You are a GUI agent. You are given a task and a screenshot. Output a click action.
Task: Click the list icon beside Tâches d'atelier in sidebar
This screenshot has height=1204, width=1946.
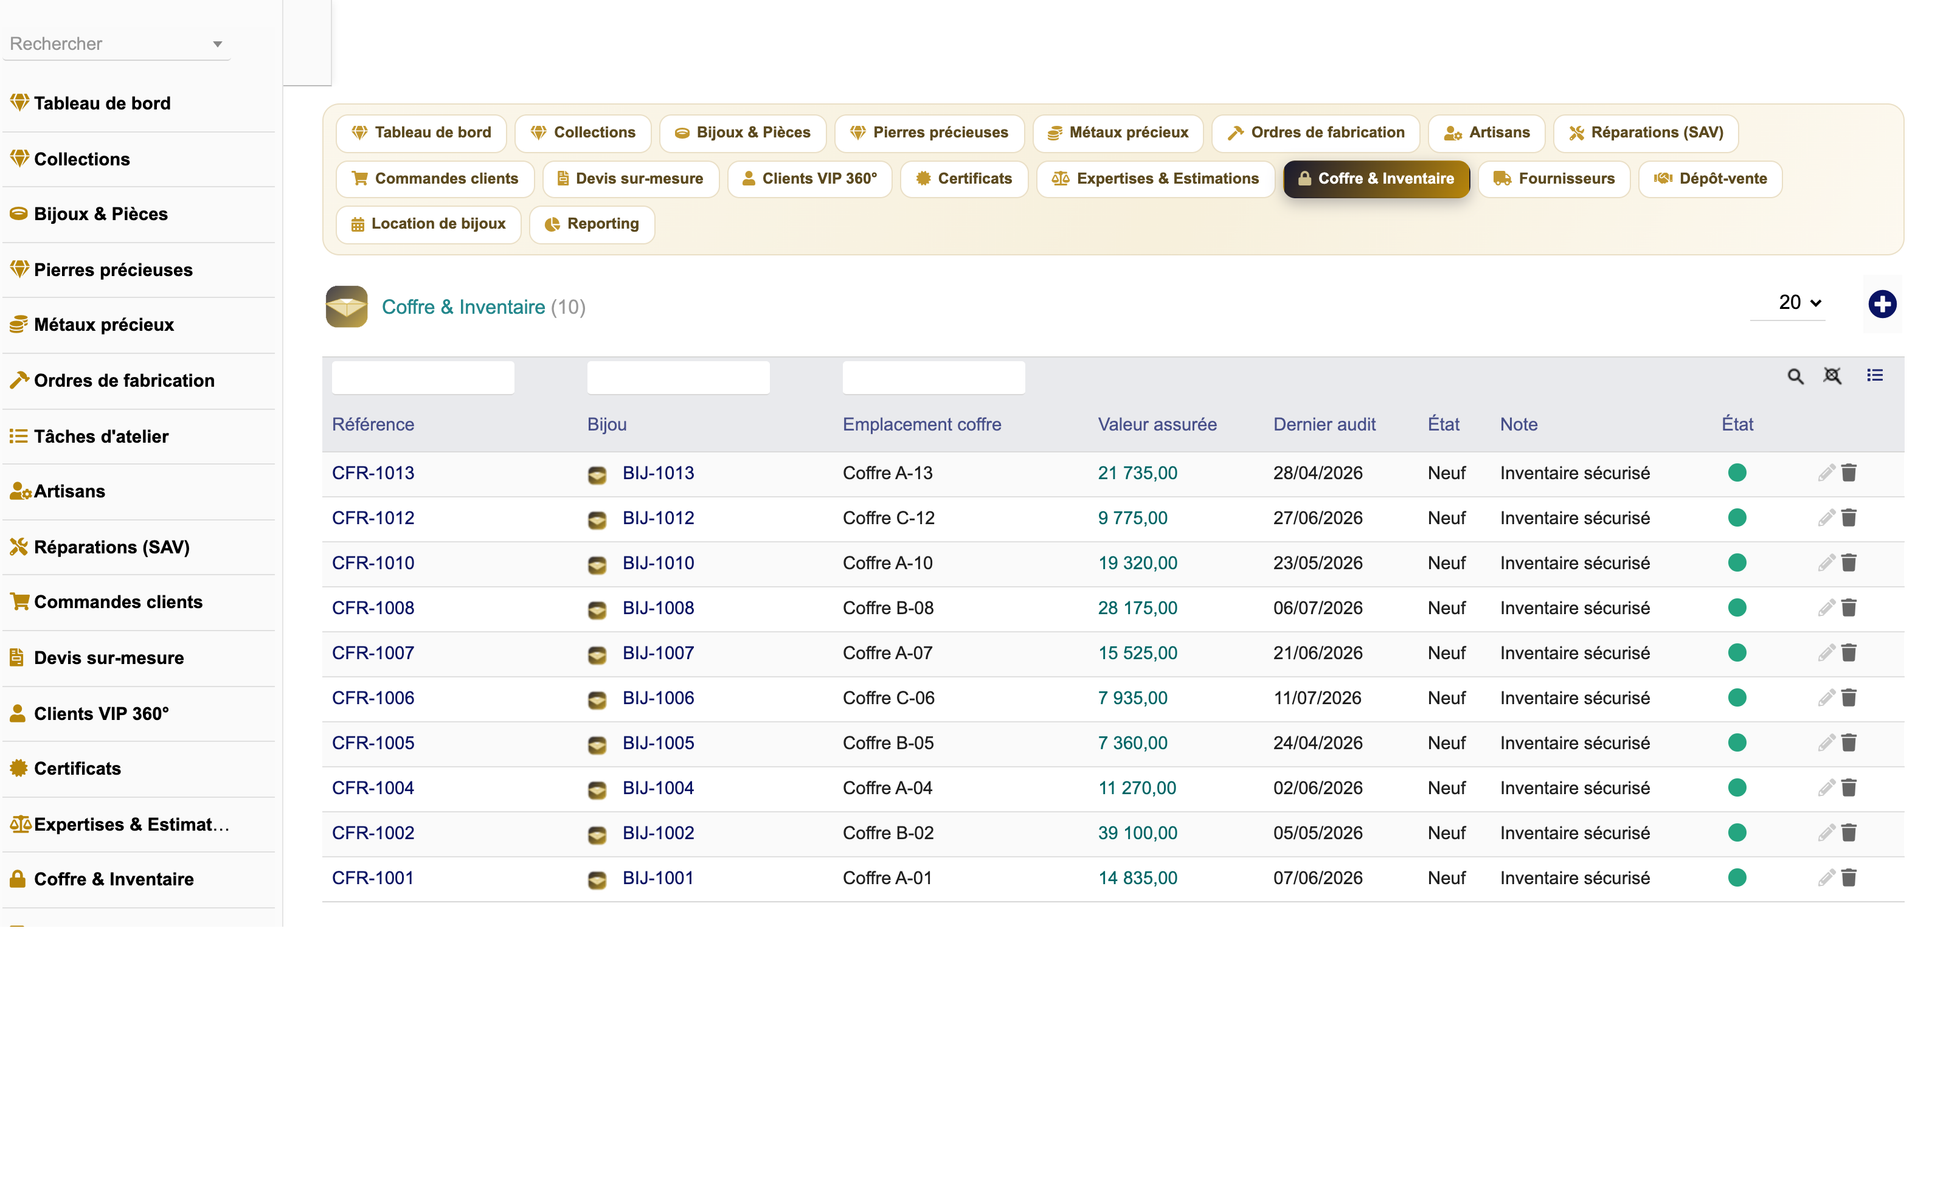point(19,436)
